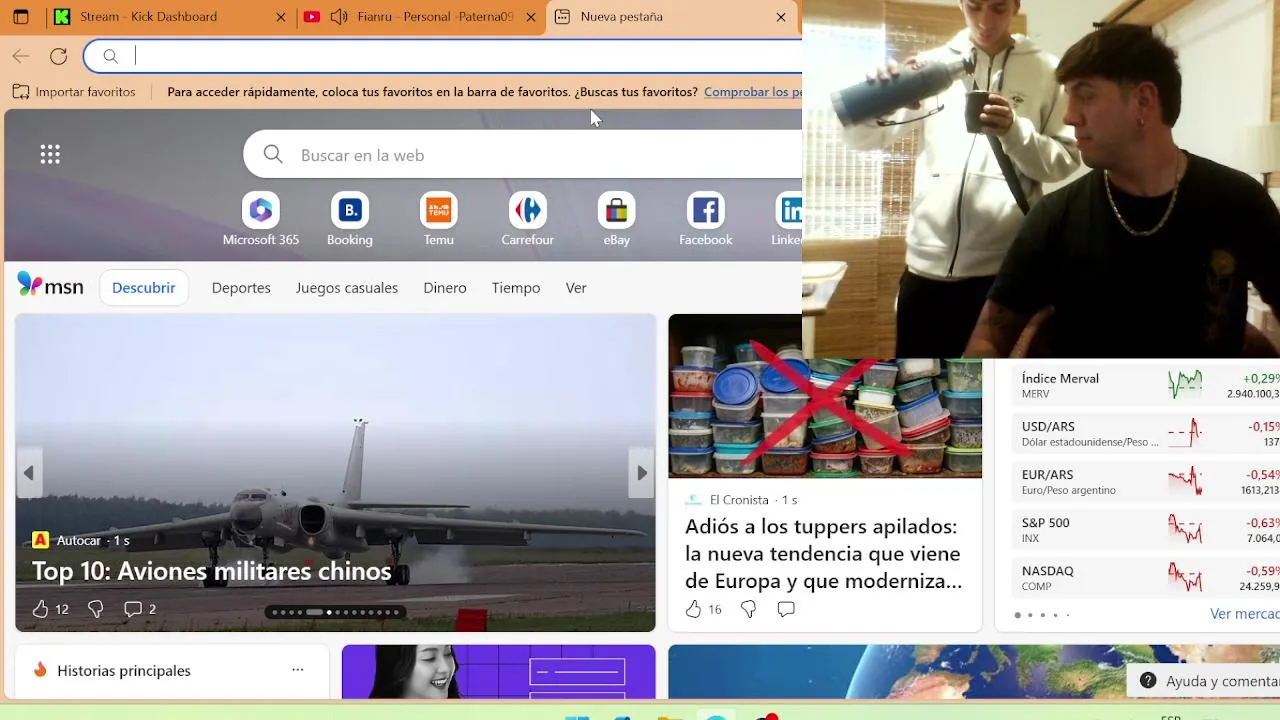Open Carrefour shortcut
The image size is (1280, 720).
528,219
